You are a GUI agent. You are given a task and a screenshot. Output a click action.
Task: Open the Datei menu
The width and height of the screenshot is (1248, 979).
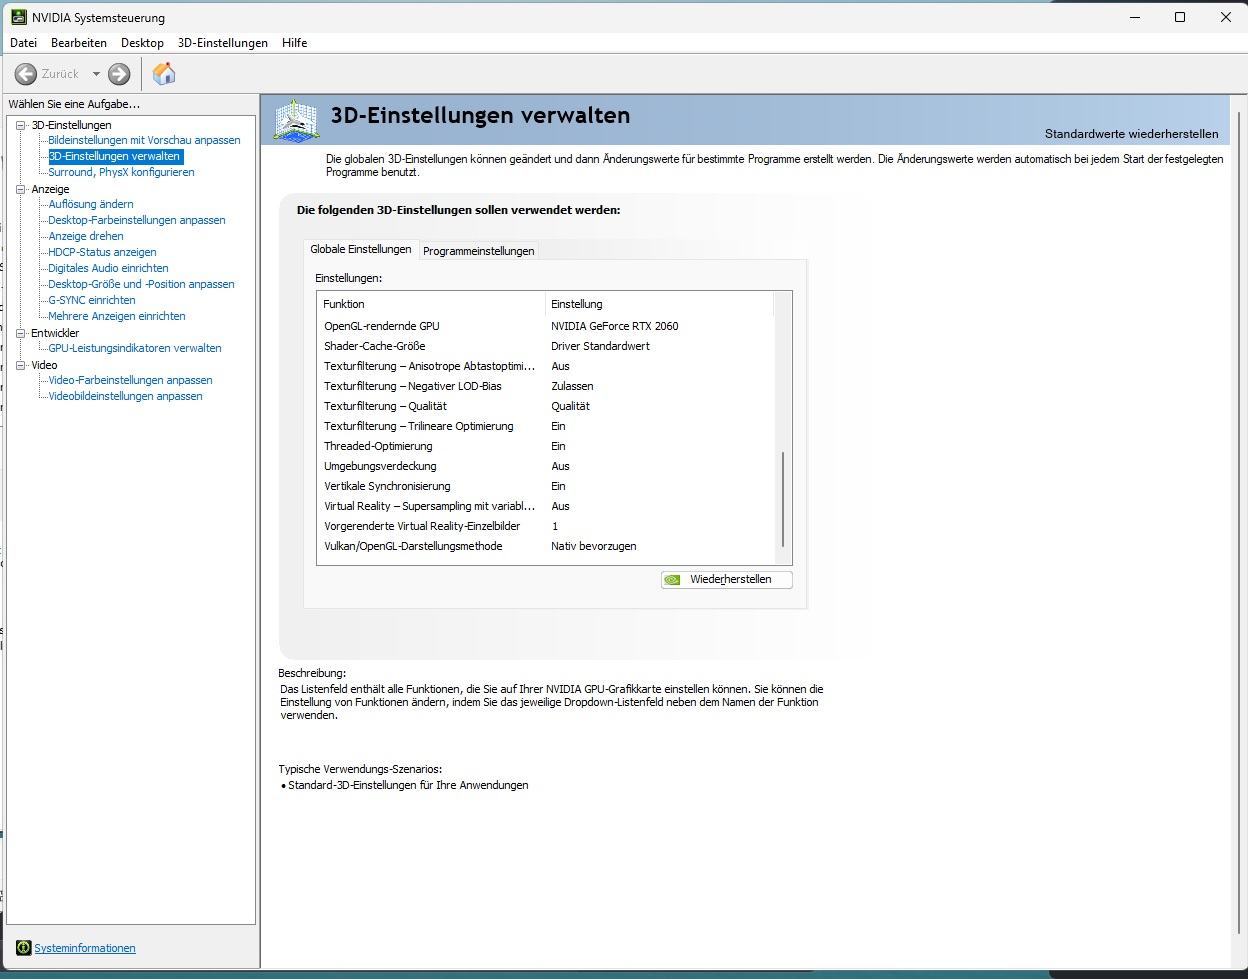(23, 43)
